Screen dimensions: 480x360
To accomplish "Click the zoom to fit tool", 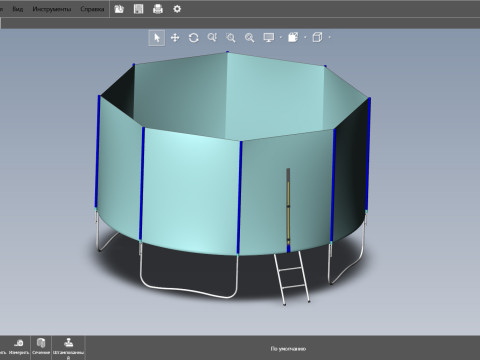I will point(250,38).
